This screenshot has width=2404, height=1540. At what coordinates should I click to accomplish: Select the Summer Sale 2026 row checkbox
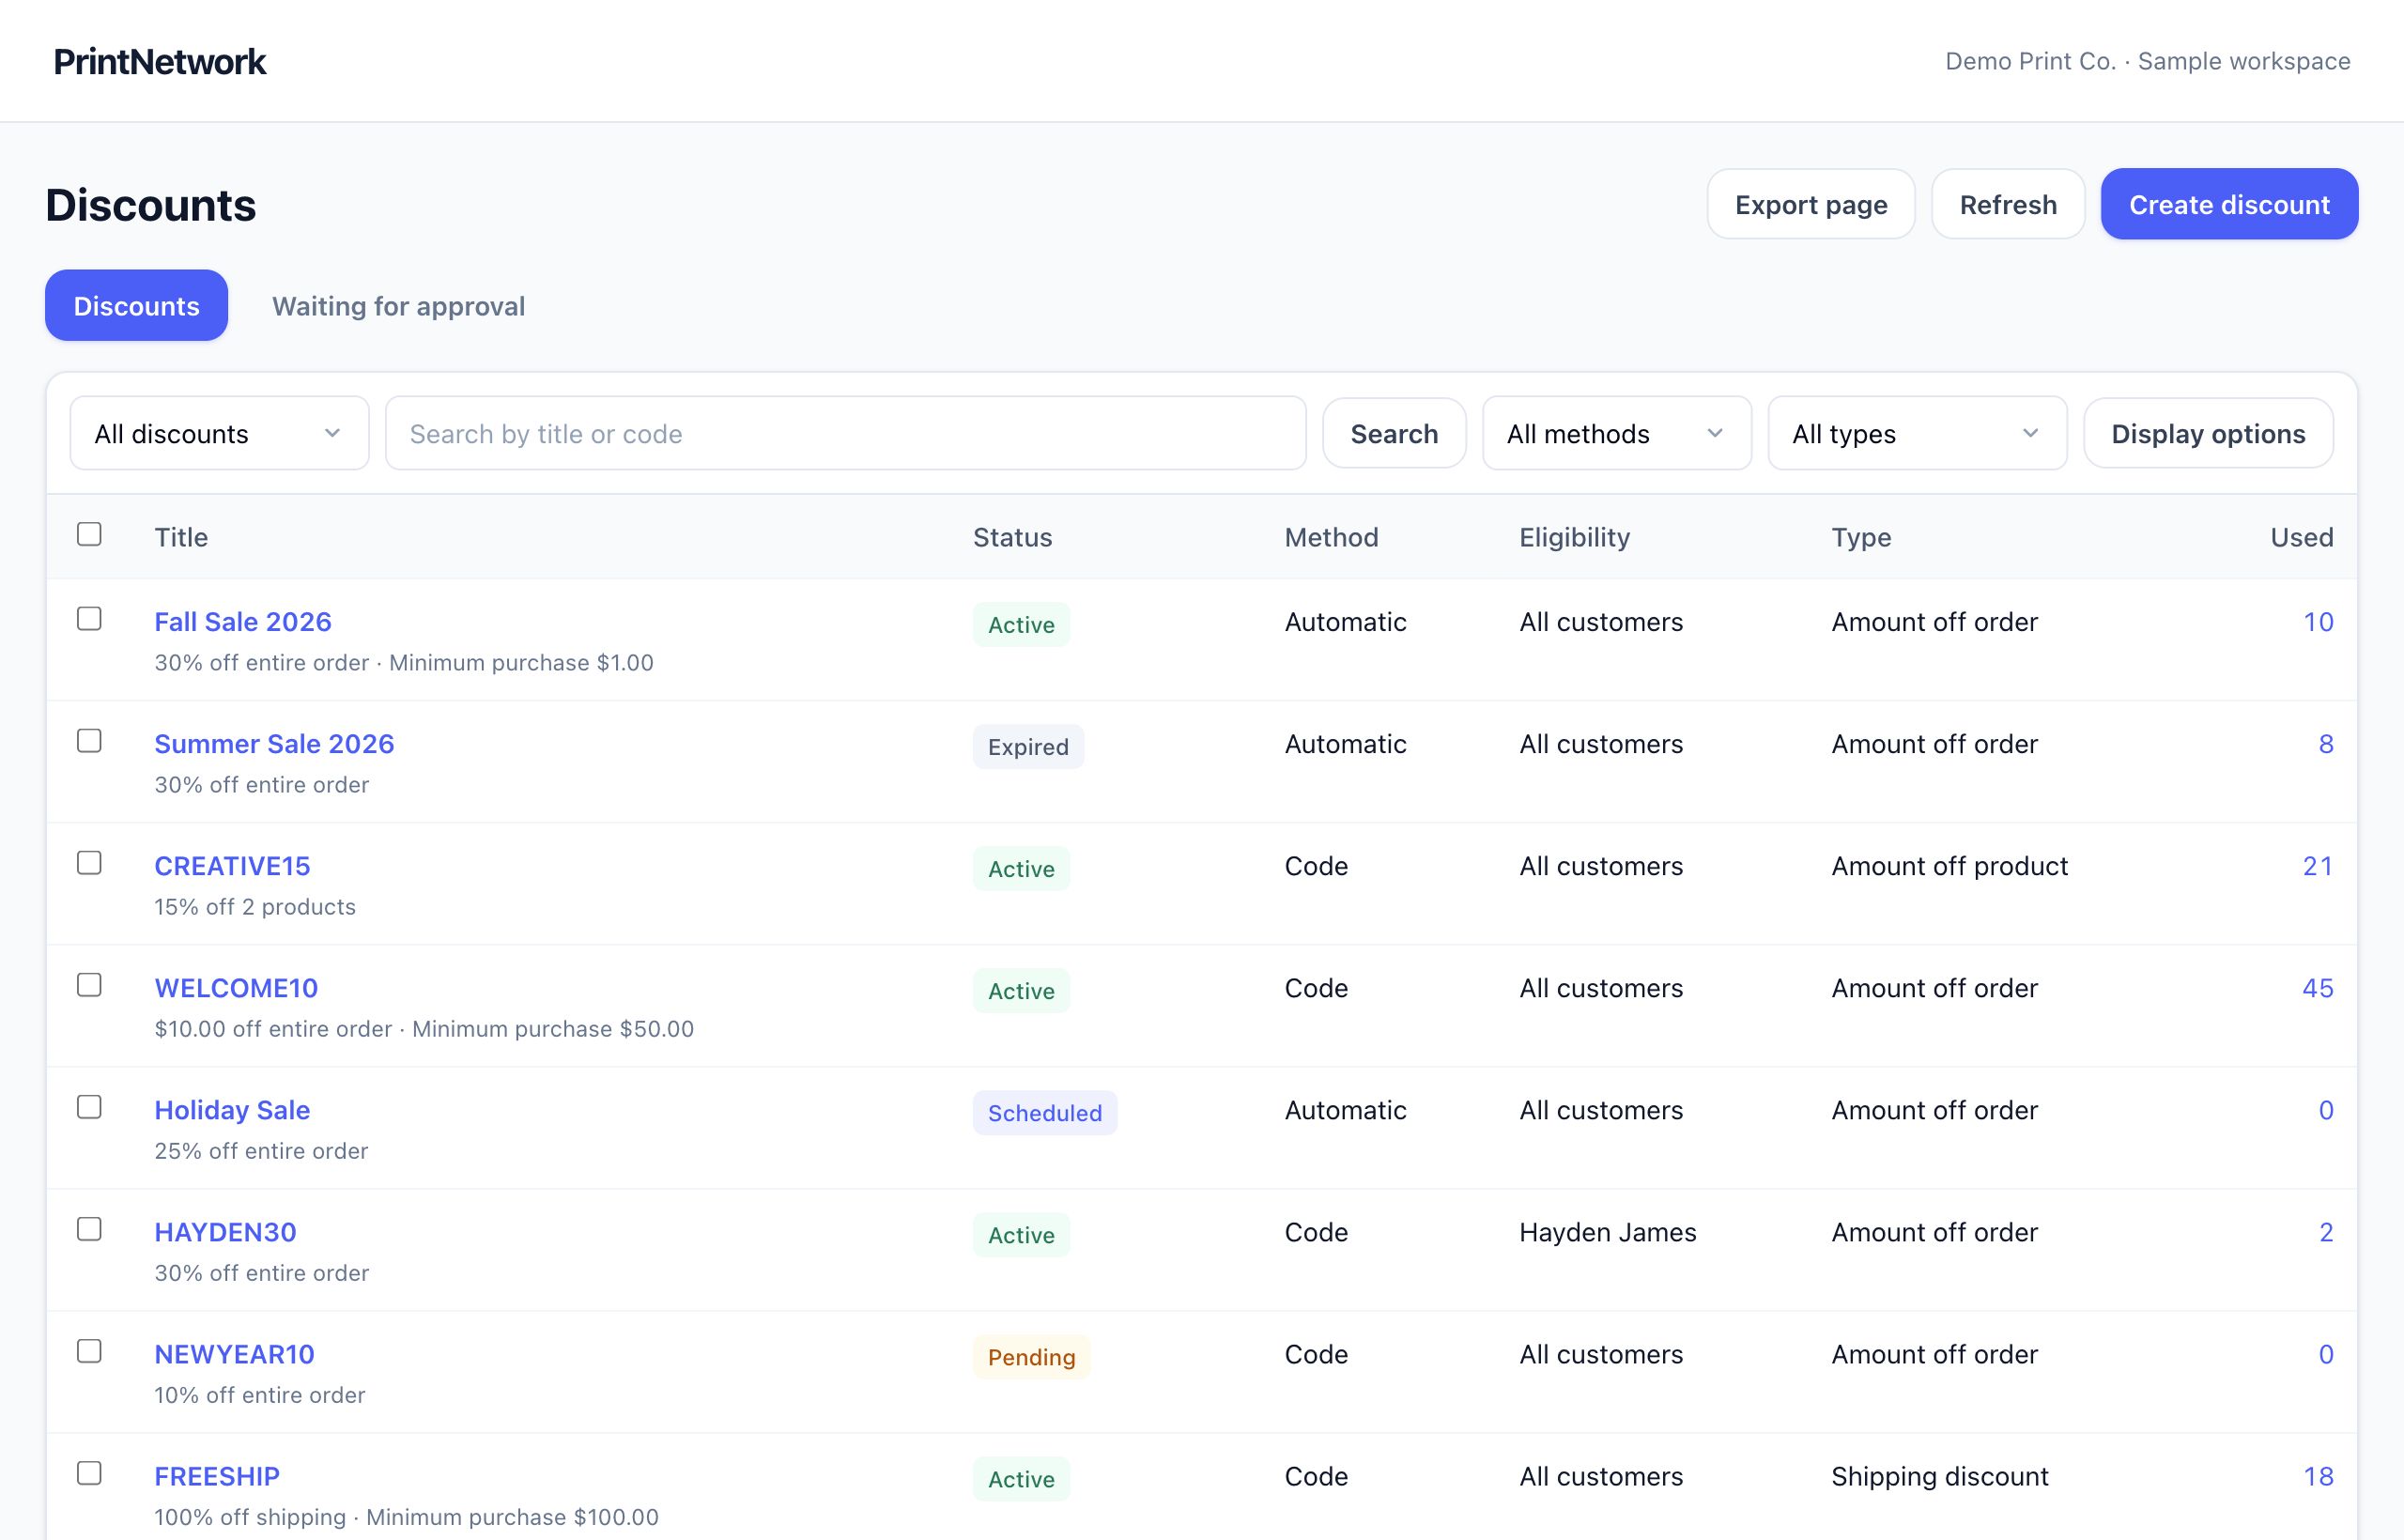tap(89, 741)
